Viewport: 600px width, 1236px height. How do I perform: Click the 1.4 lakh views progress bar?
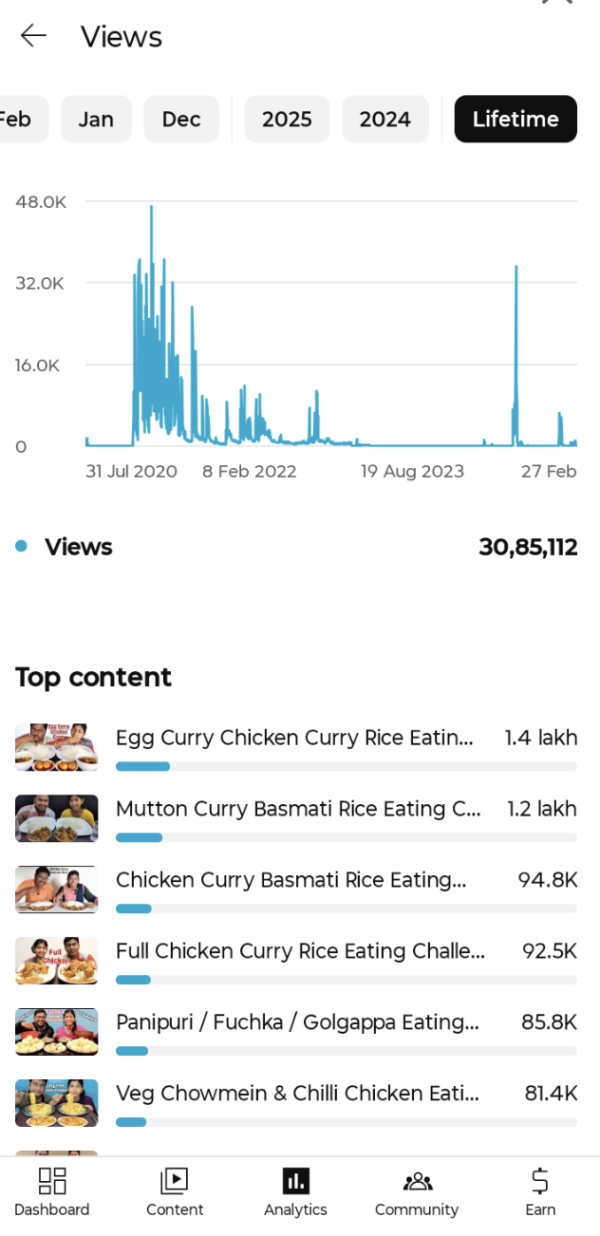(x=346, y=766)
